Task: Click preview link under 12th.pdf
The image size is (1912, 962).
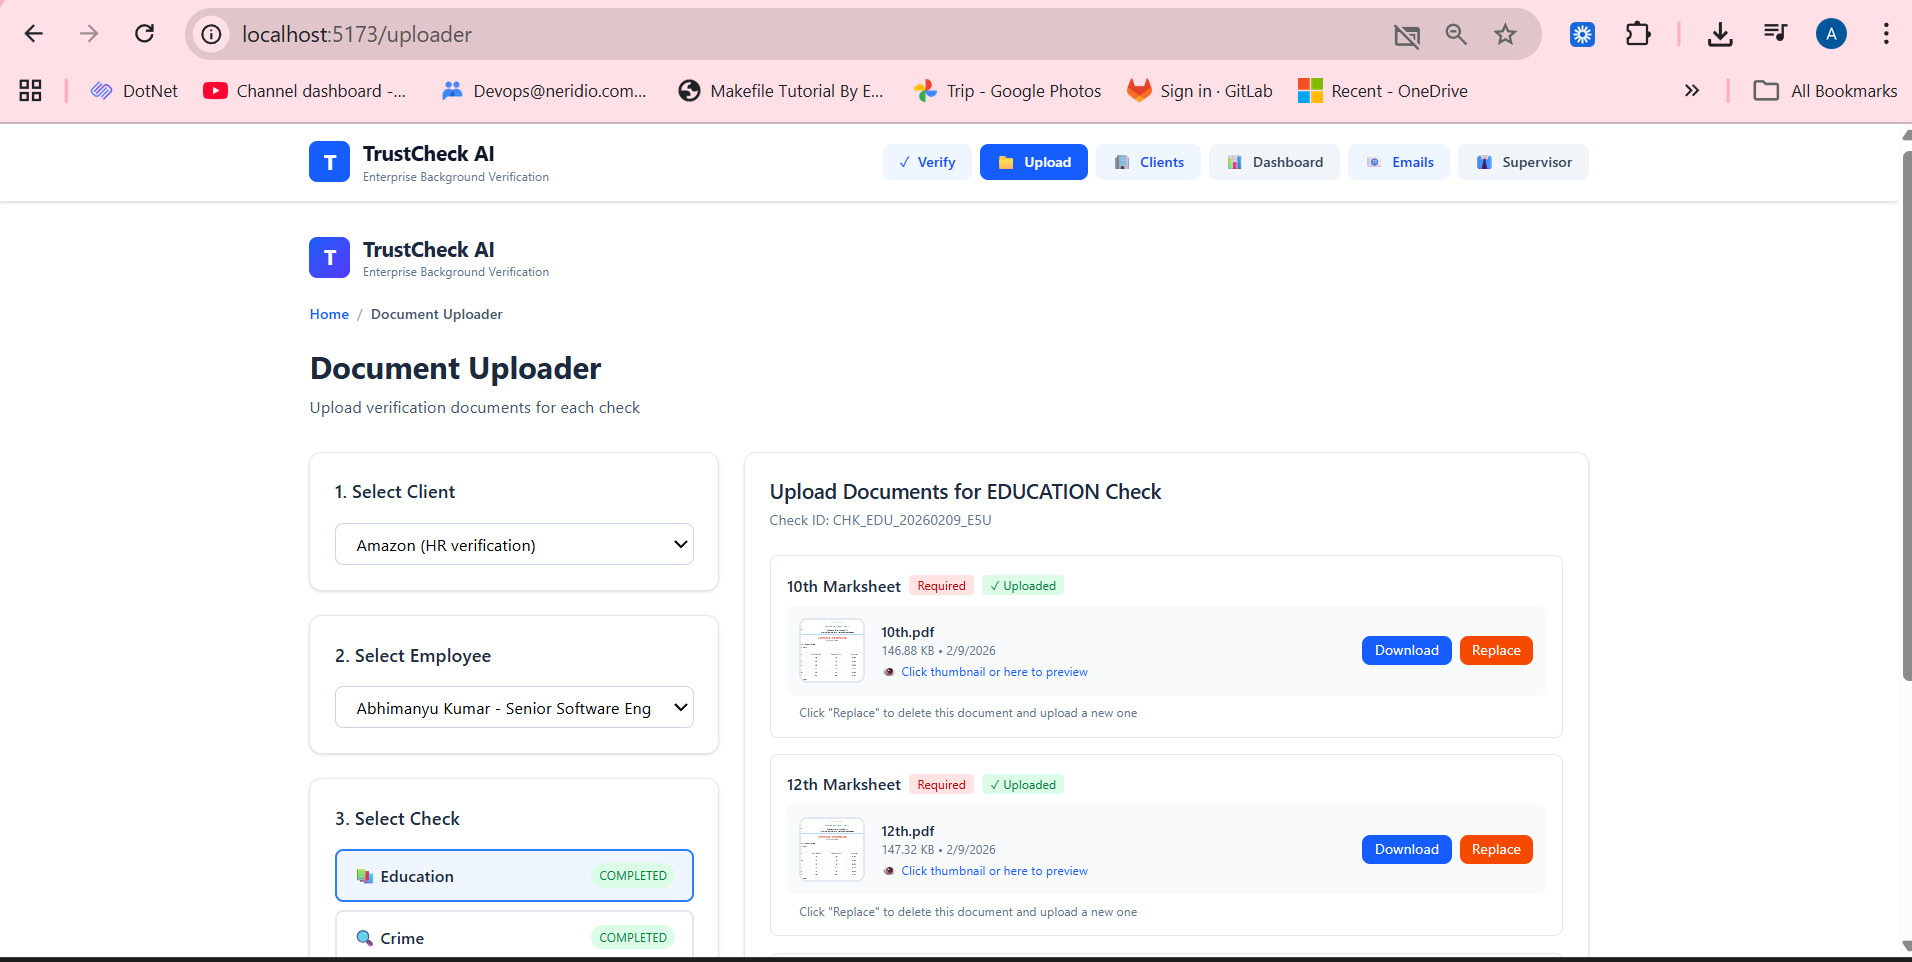Action: (x=994, y=871)
